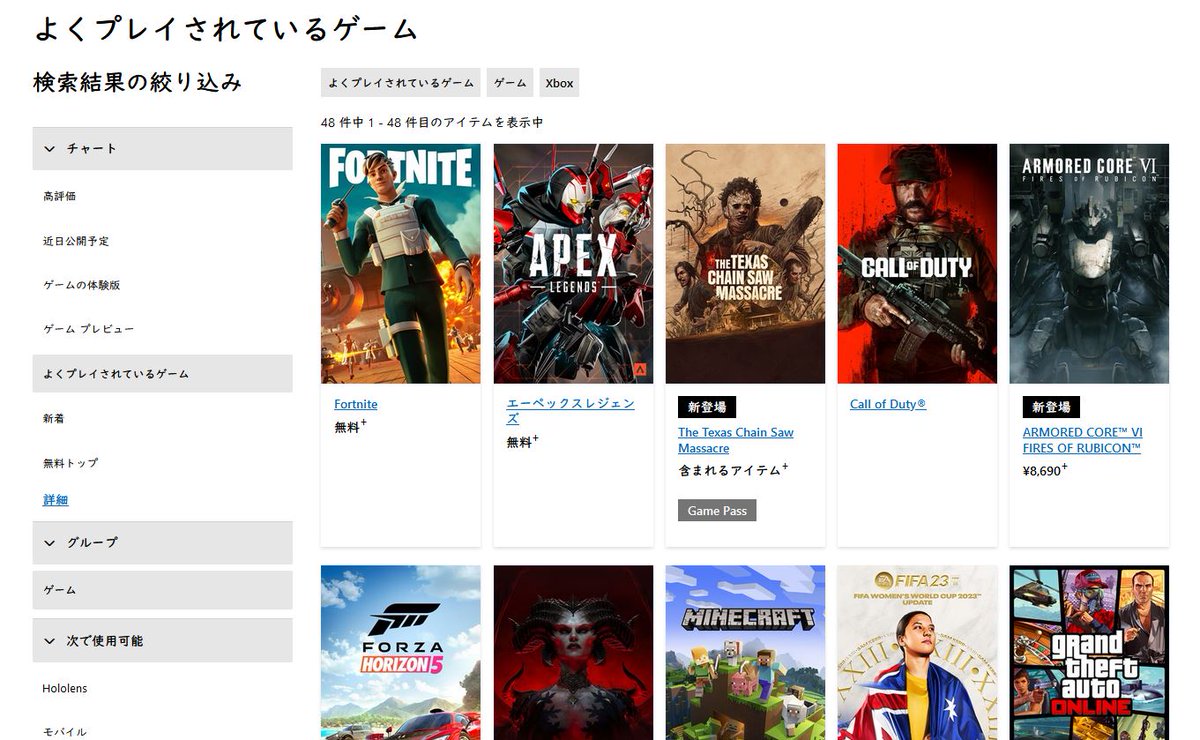Image resolution: width=1200 pixels, height=740 pixels.
Task: Select the Hololens device filter
Action: coord(64,688)
